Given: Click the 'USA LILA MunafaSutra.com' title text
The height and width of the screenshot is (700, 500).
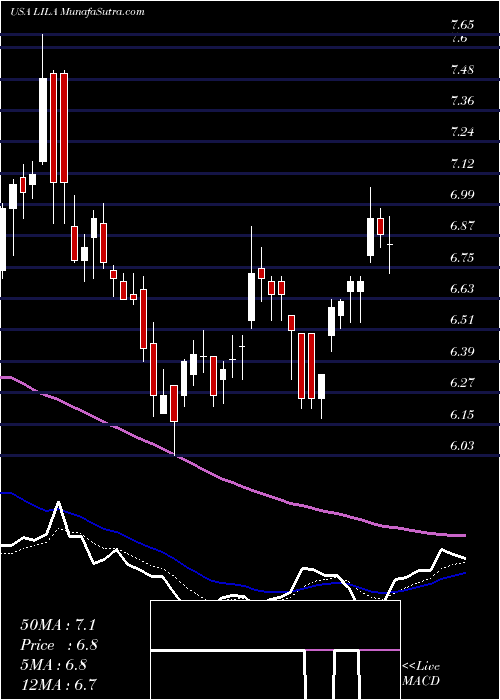Looking at the screenshot, I should pos(77,12).
